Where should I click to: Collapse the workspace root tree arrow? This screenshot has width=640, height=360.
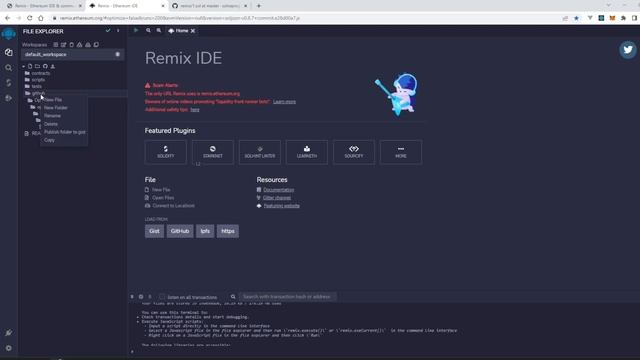pos(24,66)
